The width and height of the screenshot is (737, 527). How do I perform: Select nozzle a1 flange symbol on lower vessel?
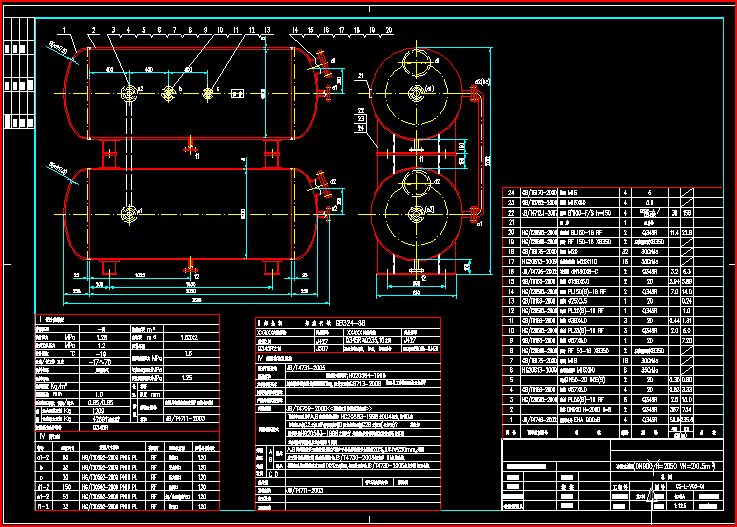(129, 214)
